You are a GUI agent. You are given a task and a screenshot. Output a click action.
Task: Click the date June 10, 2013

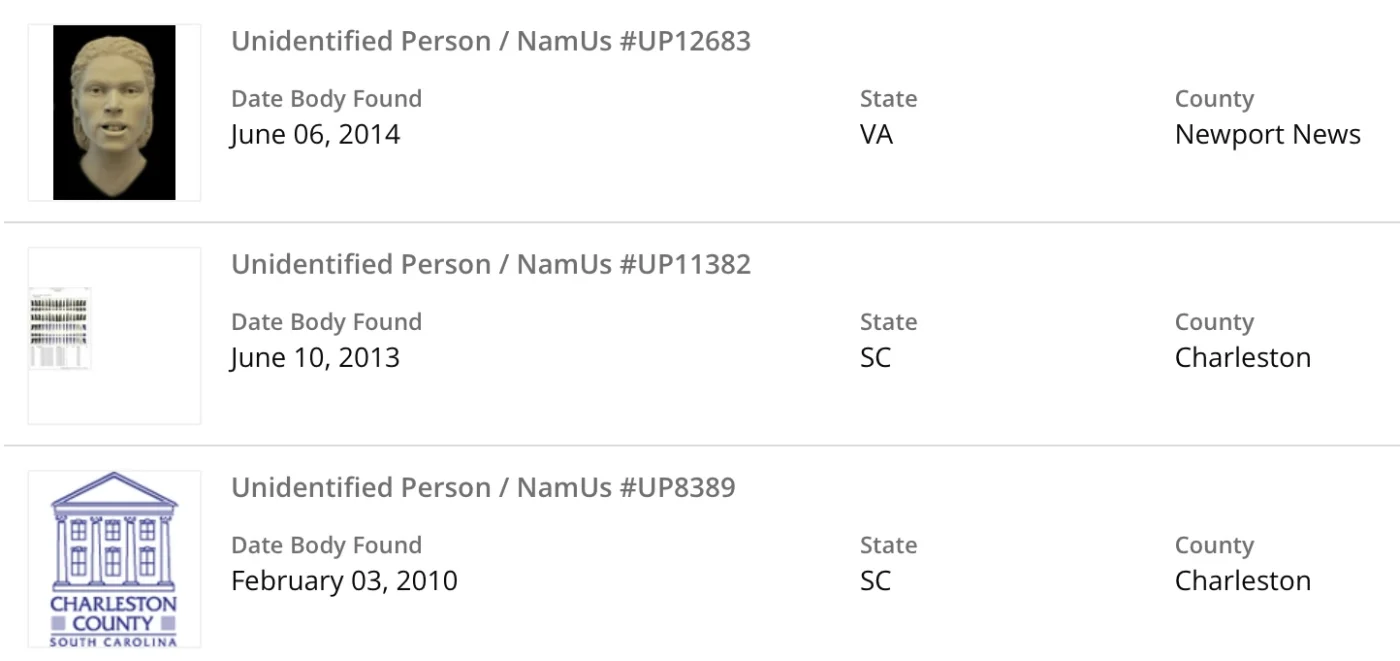(x=315, y=357)
